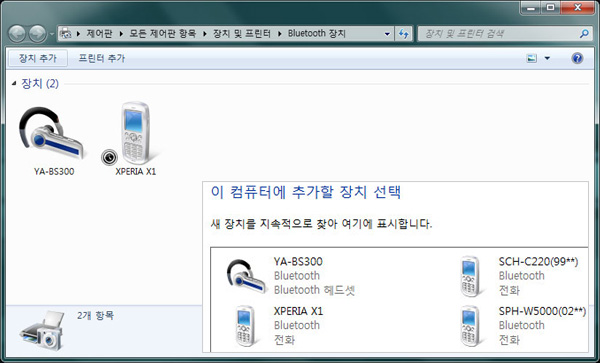Select the Bluetooth 장치 breadcrumb
This screenshot has width=600, height=363.
click(317, 34)
